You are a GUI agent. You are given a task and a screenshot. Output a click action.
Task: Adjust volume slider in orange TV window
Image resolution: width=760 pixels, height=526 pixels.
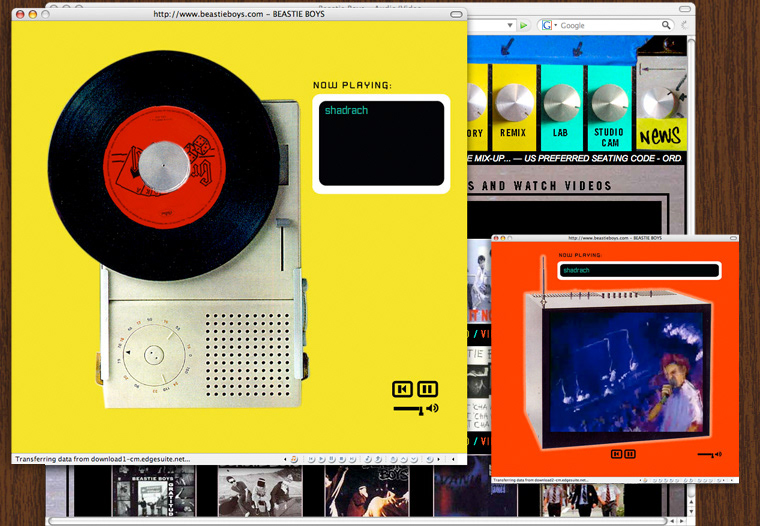pos(705,455)
